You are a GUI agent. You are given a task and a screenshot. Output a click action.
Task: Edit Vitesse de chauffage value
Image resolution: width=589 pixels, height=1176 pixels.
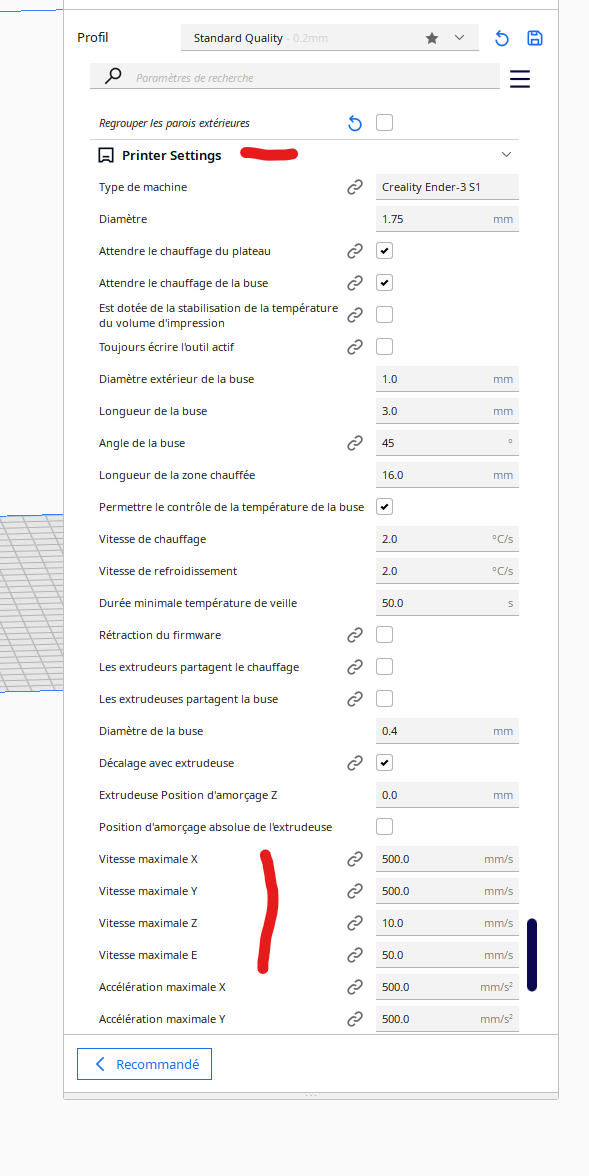[447, 538]
